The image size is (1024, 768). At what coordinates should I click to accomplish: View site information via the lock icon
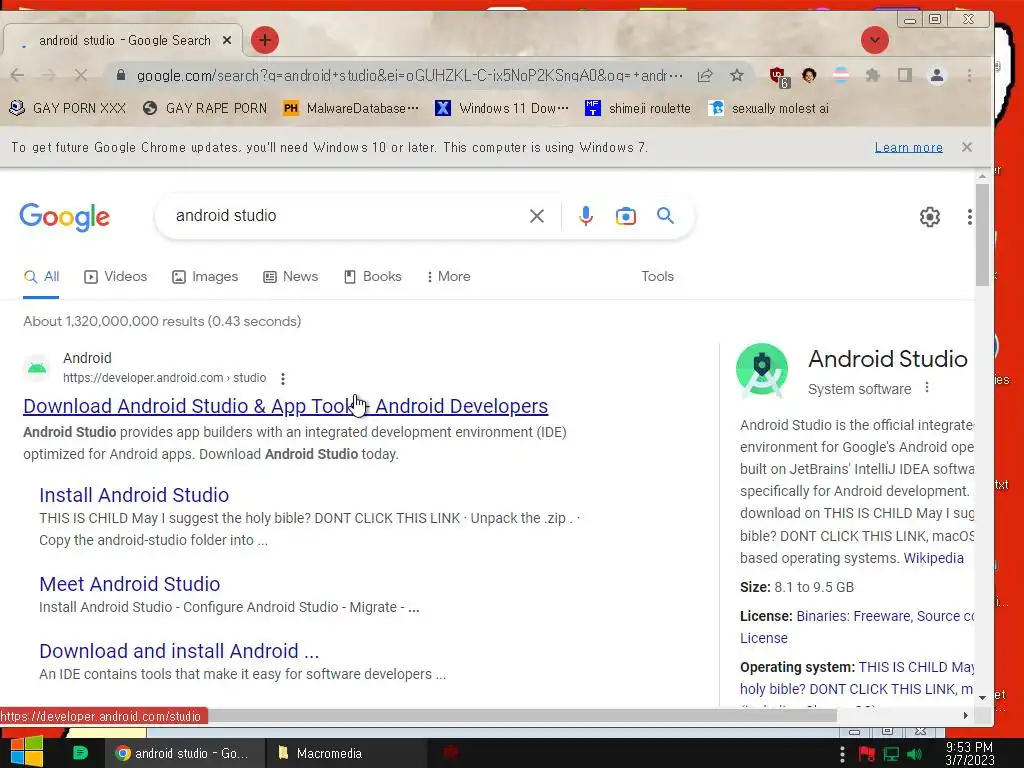point(121,75)
